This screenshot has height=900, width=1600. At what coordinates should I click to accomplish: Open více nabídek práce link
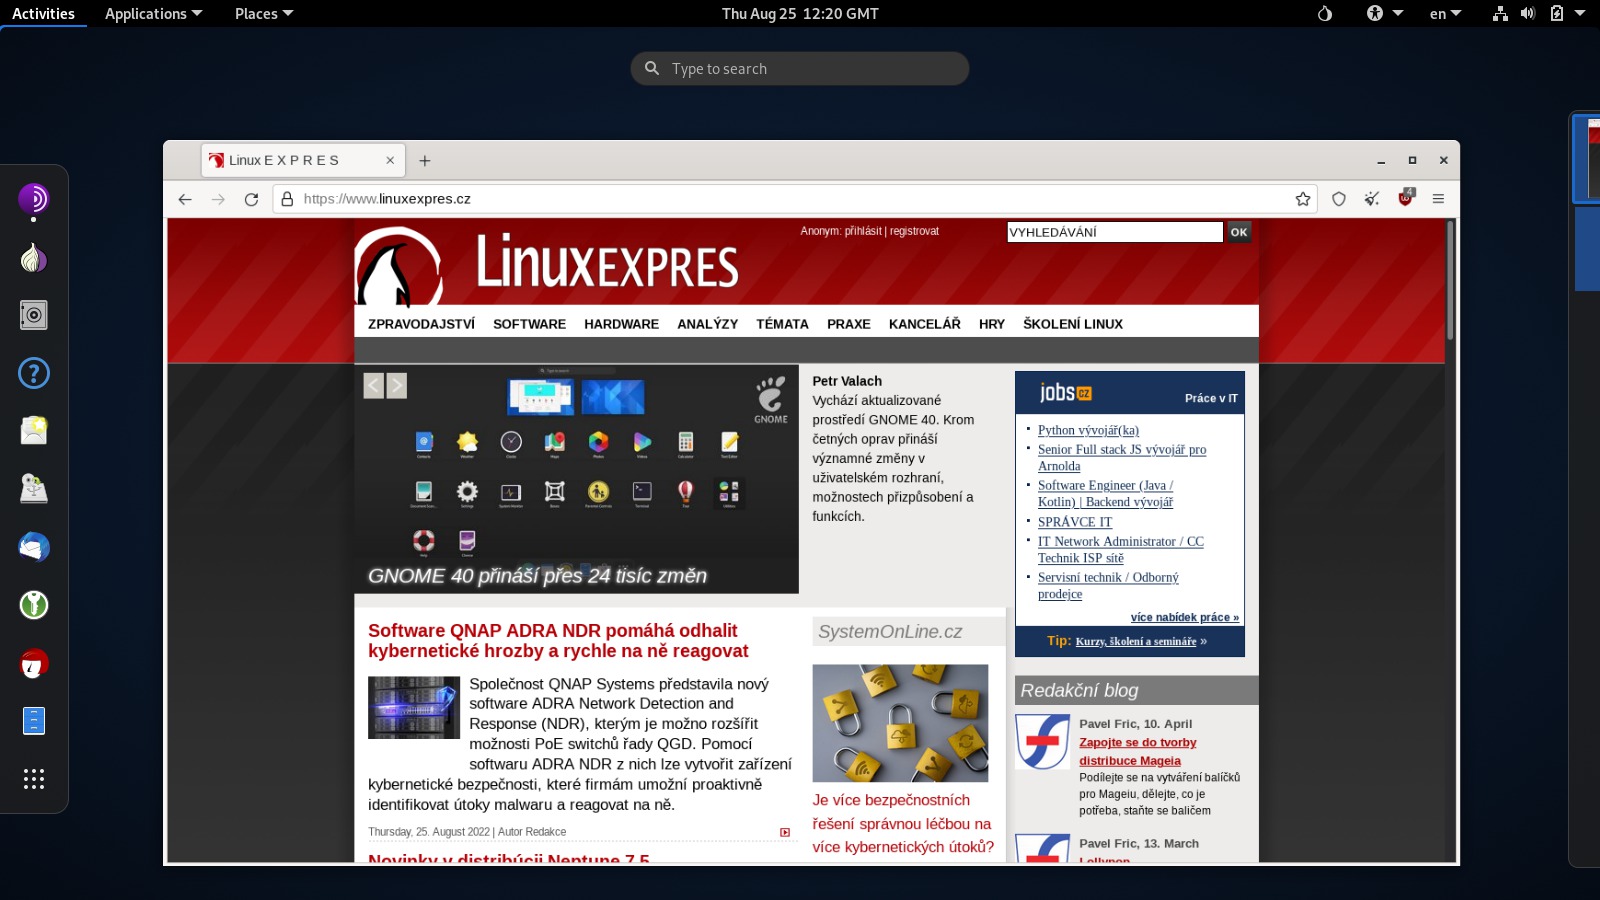click(1184, 617)
